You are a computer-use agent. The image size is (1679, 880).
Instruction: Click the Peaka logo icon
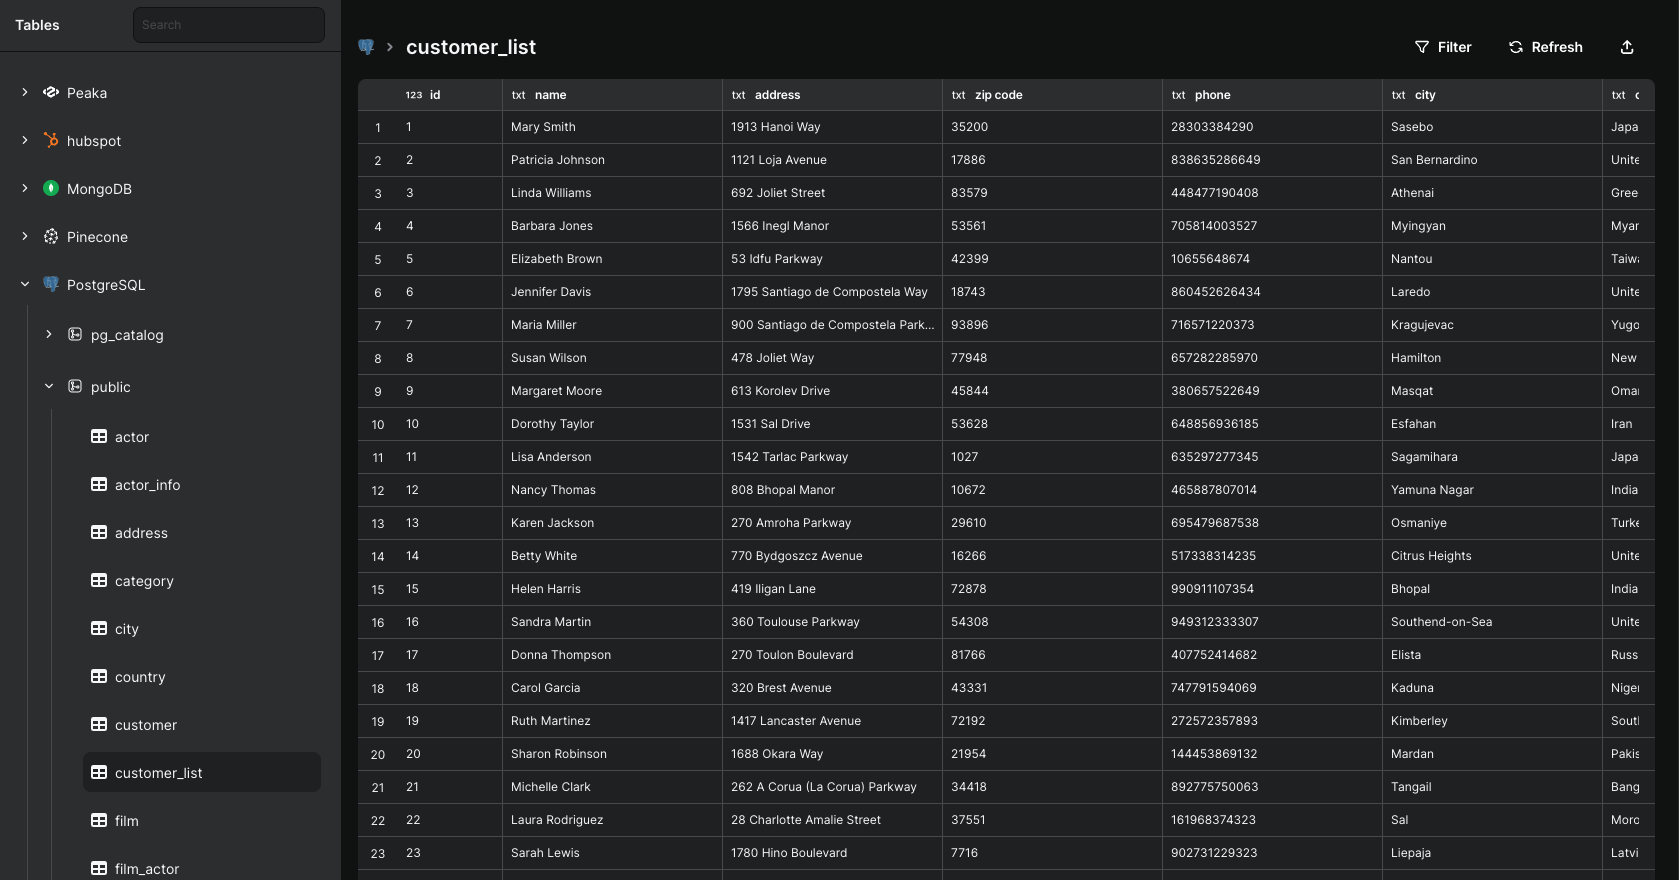(x=51, y=93)
